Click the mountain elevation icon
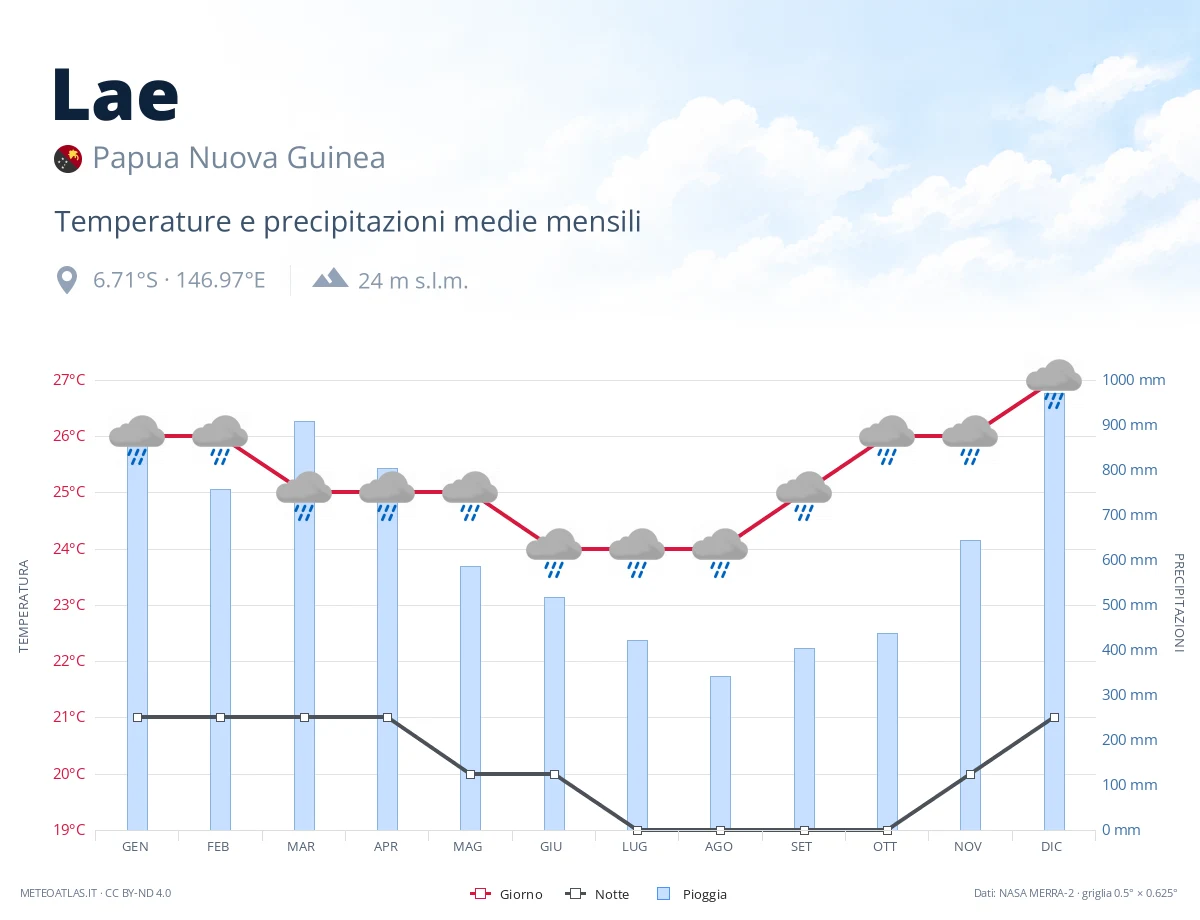Screen dimensions: 1200x920 click(330, 278)
